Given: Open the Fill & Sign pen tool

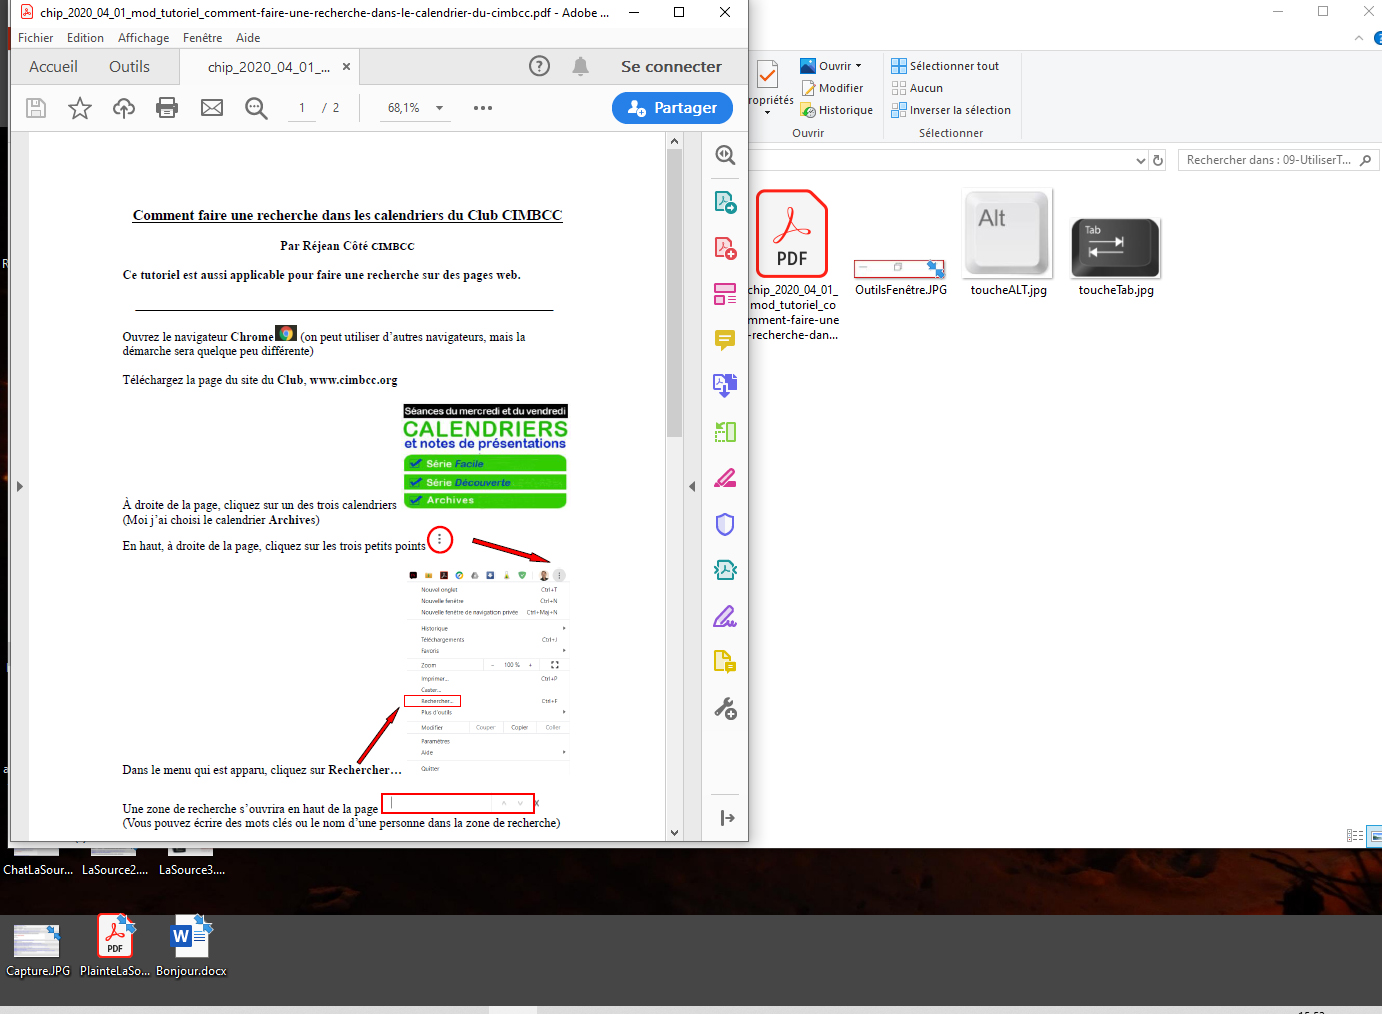Looking at the screenshot, I should pyautogui.click(x=725, y=616).
